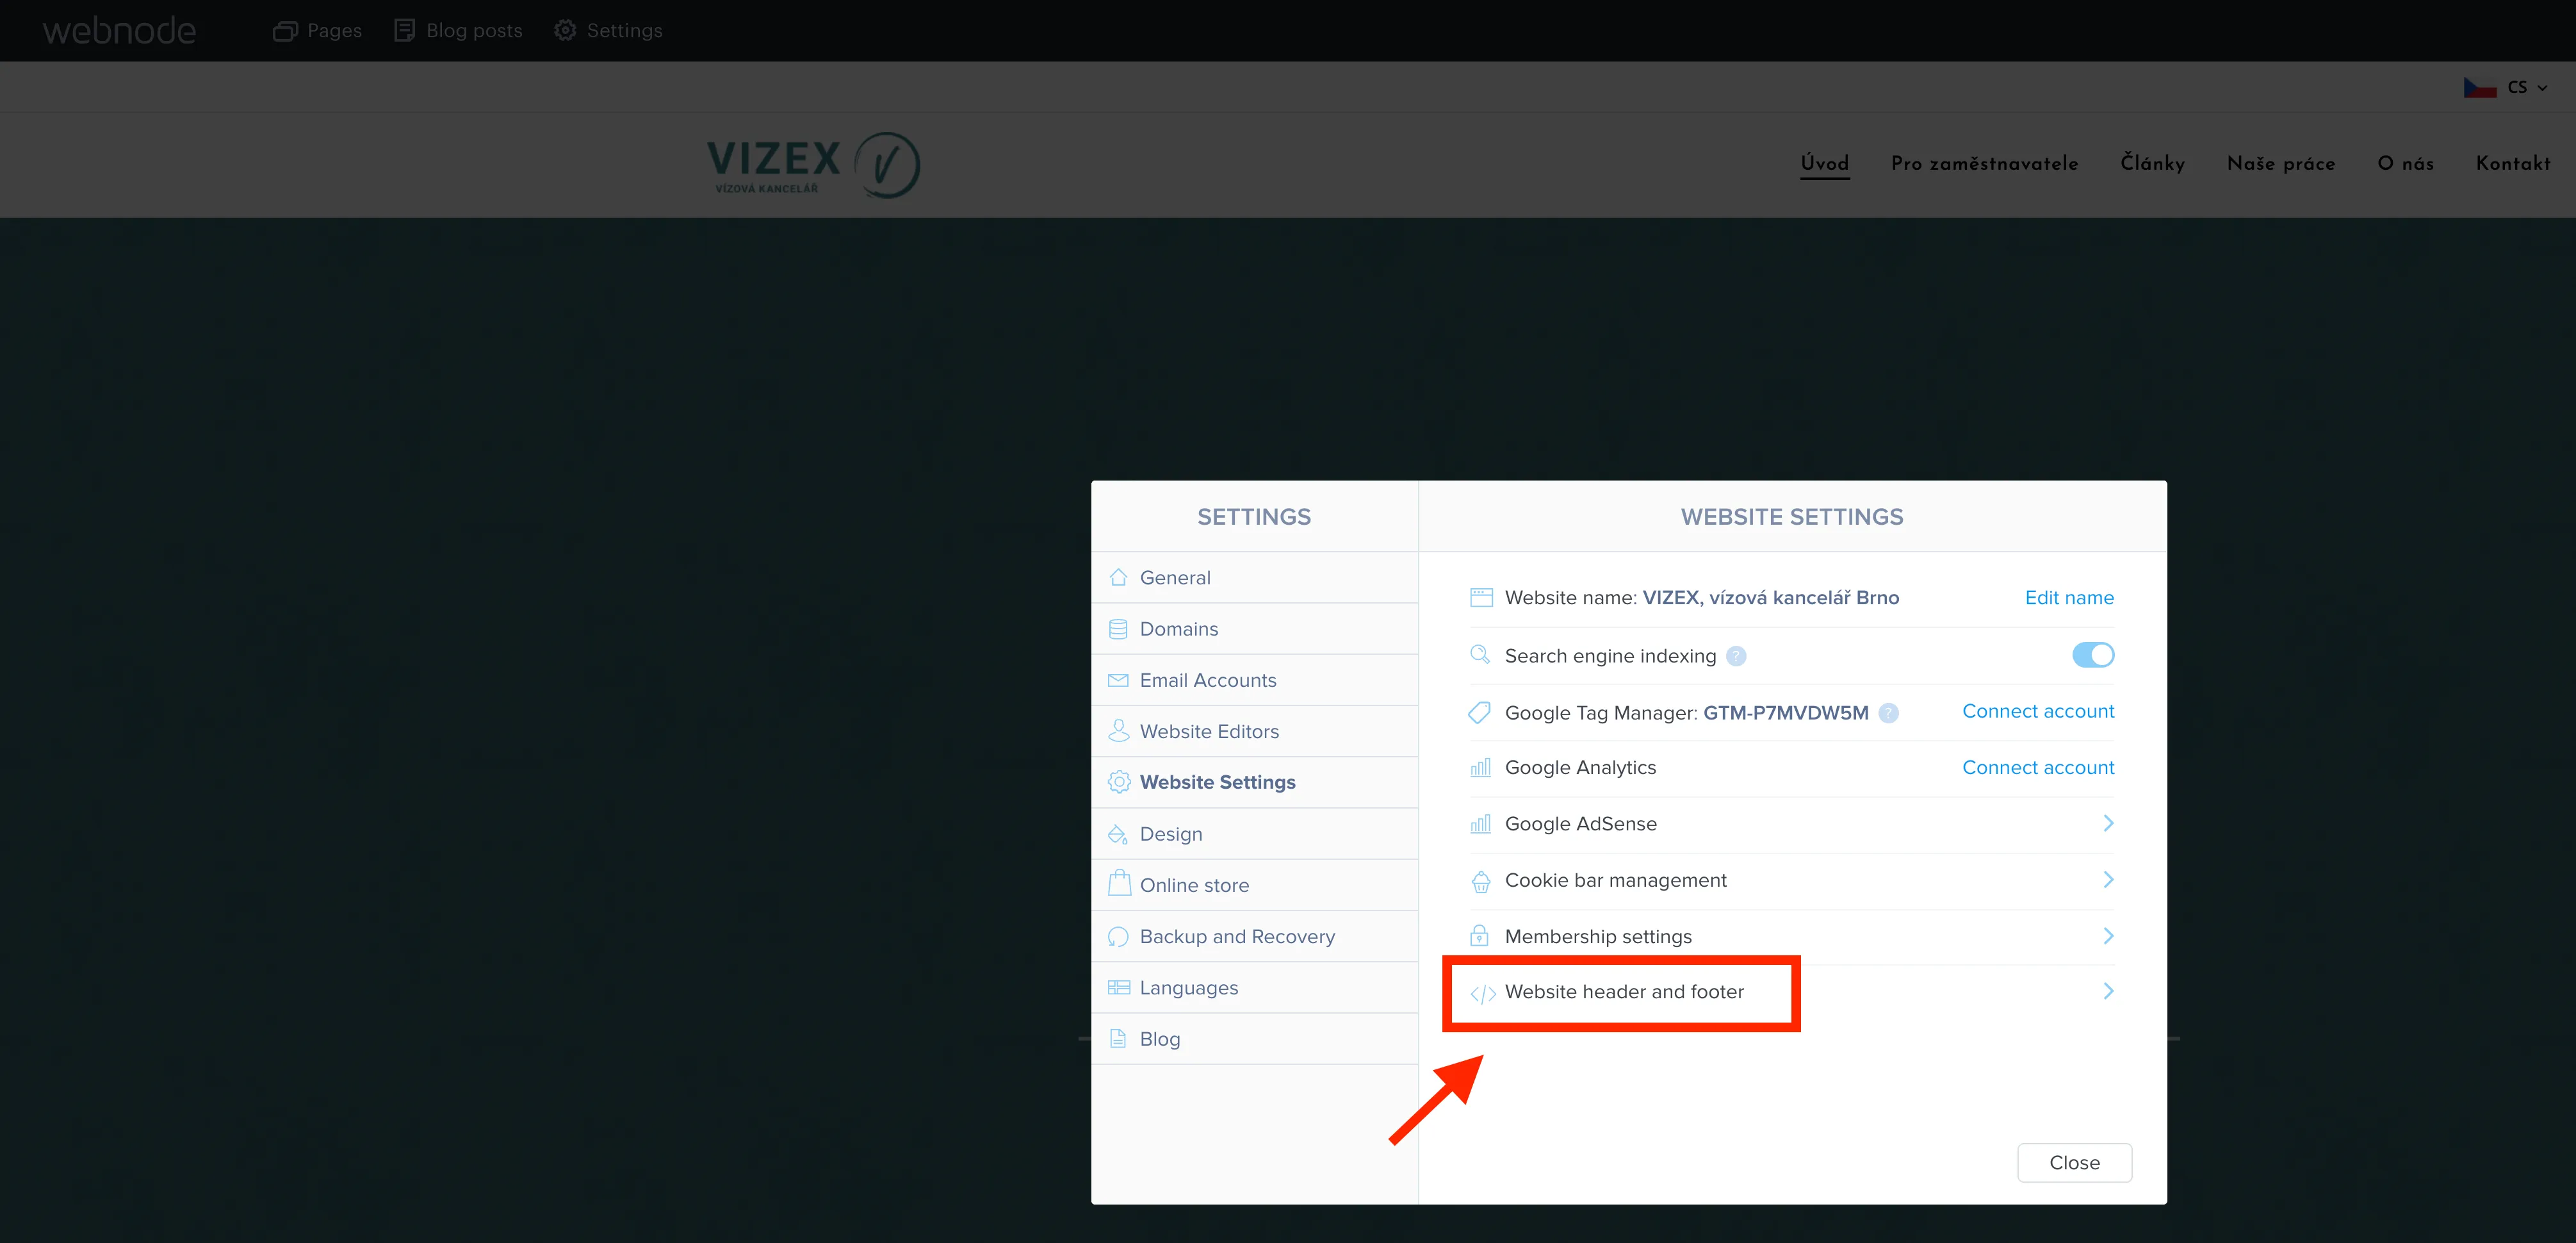Click the Online store bag icon
This screenshot has height=1243, width=2576.
click(x=1119, y=884)
